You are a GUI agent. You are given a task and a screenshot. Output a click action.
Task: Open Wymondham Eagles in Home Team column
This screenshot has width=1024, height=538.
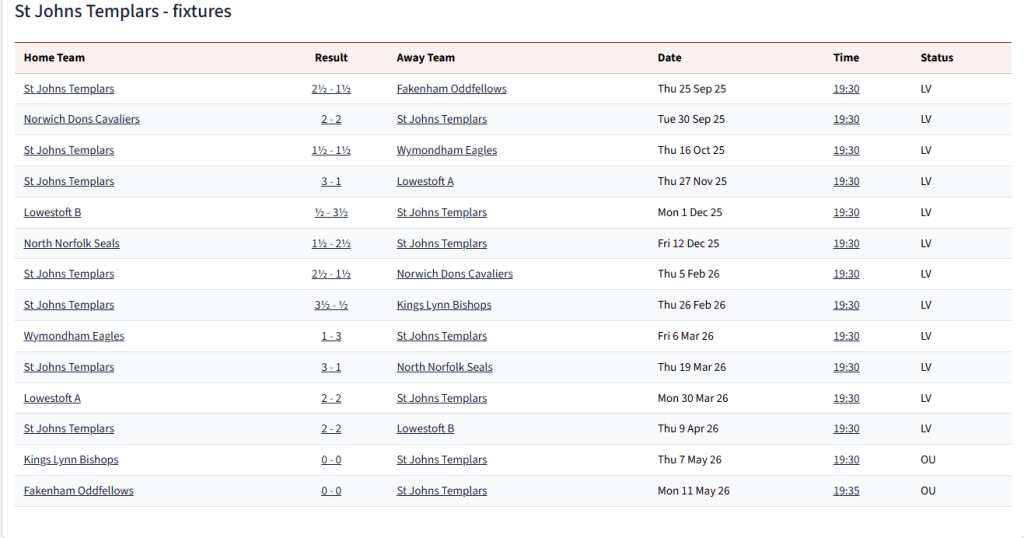74,336
